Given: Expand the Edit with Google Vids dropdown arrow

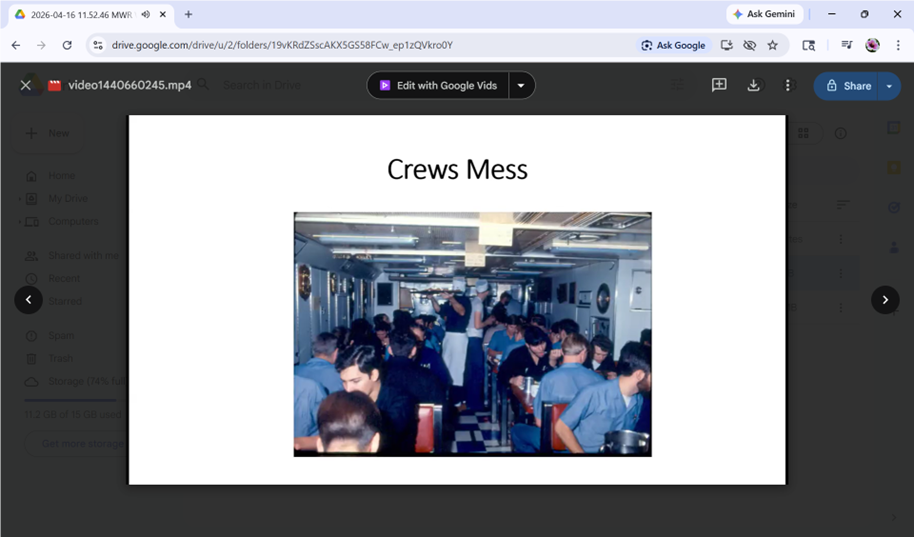Looking at the screenshot, I should click(x=521, y=85).
